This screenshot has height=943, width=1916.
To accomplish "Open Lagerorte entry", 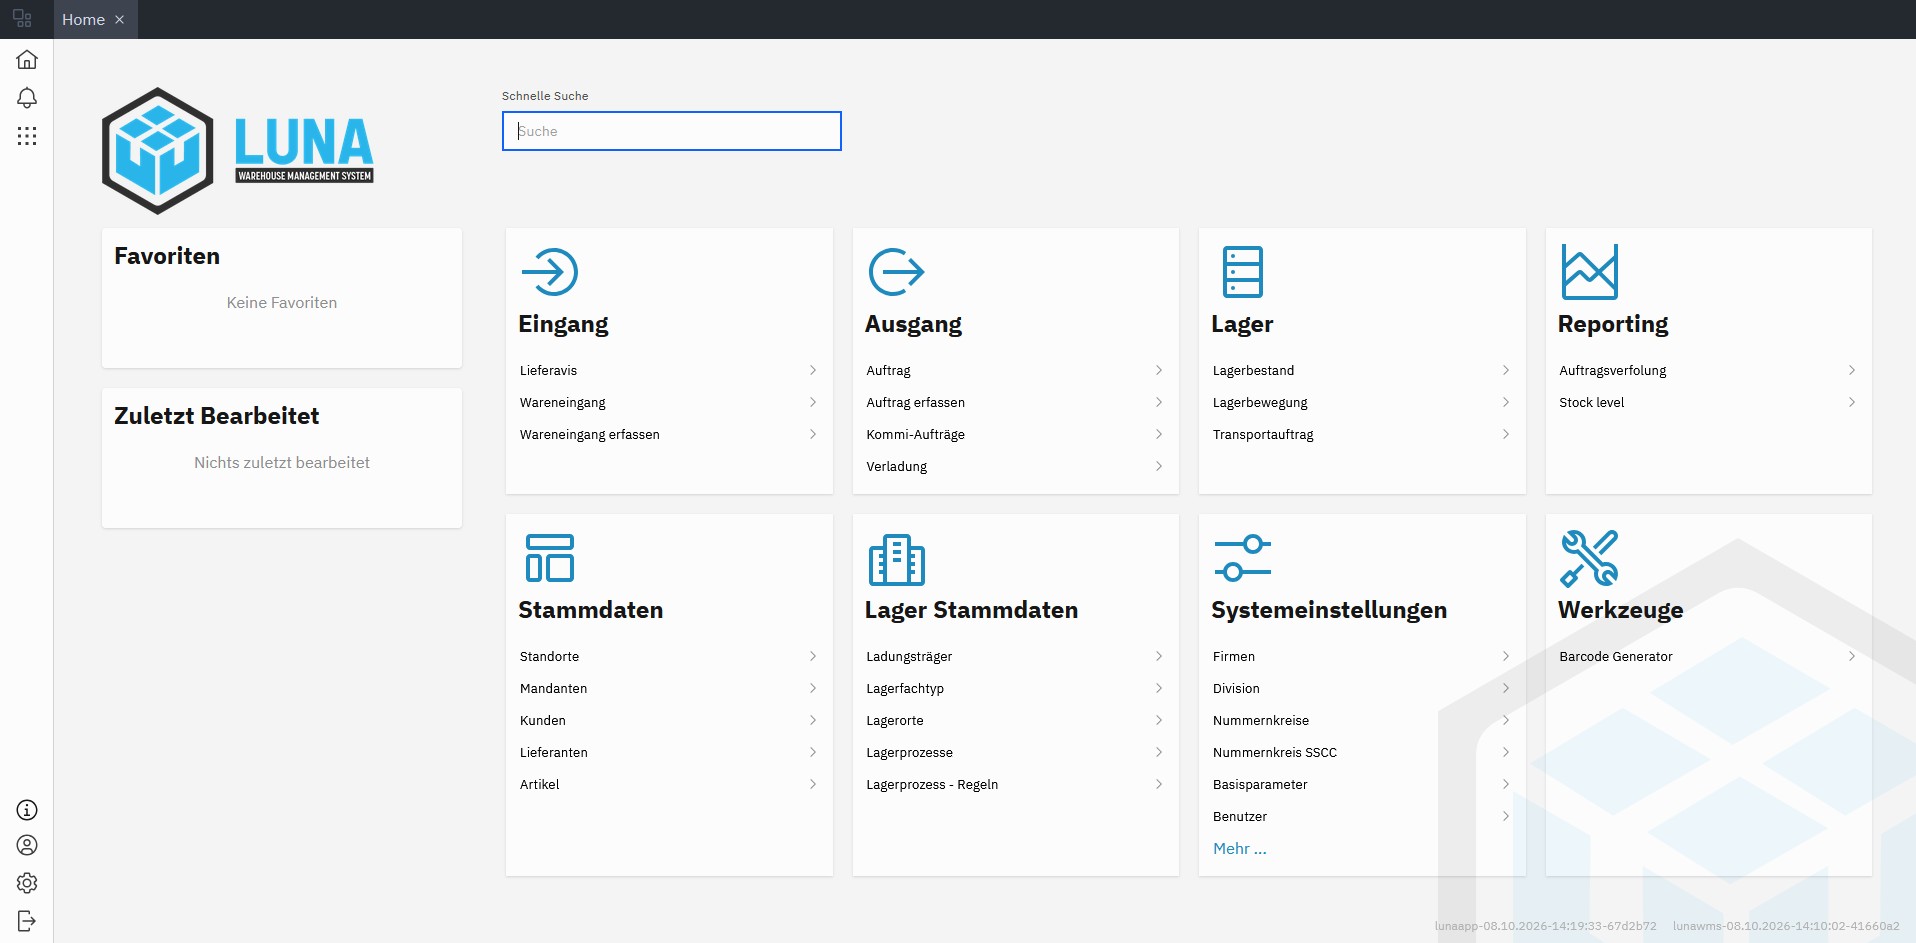I will tap(1015, 720).
